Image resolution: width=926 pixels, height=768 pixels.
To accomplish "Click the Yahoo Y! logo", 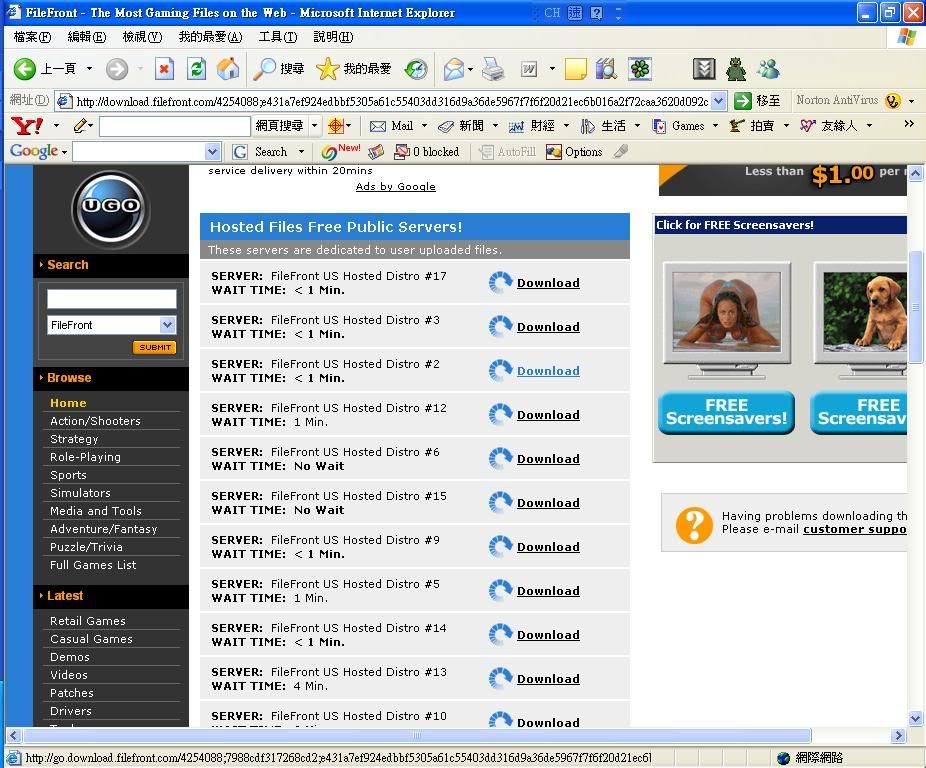I will pyautogui.click(x=27, y=126).
